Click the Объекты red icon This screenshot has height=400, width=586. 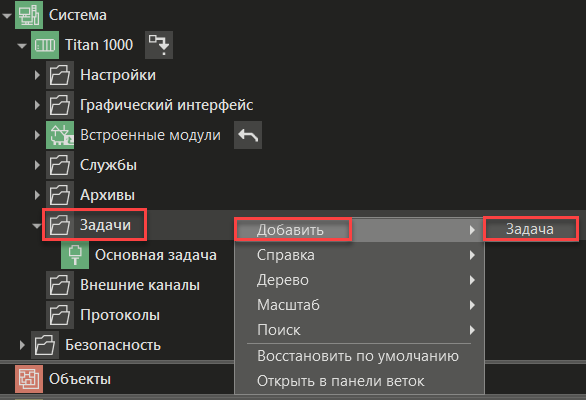tap(29, 379)
